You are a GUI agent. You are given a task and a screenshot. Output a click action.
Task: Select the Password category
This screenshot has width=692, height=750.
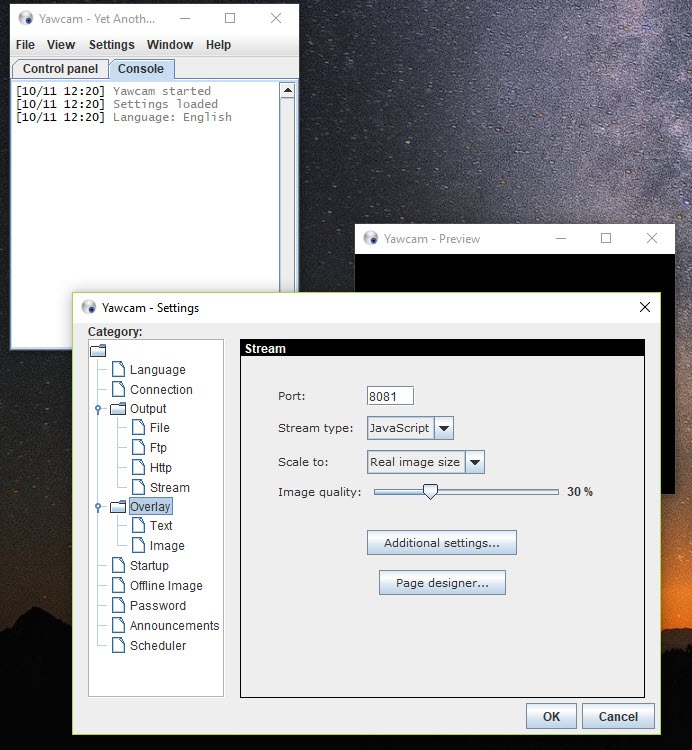tap(158, 606)
